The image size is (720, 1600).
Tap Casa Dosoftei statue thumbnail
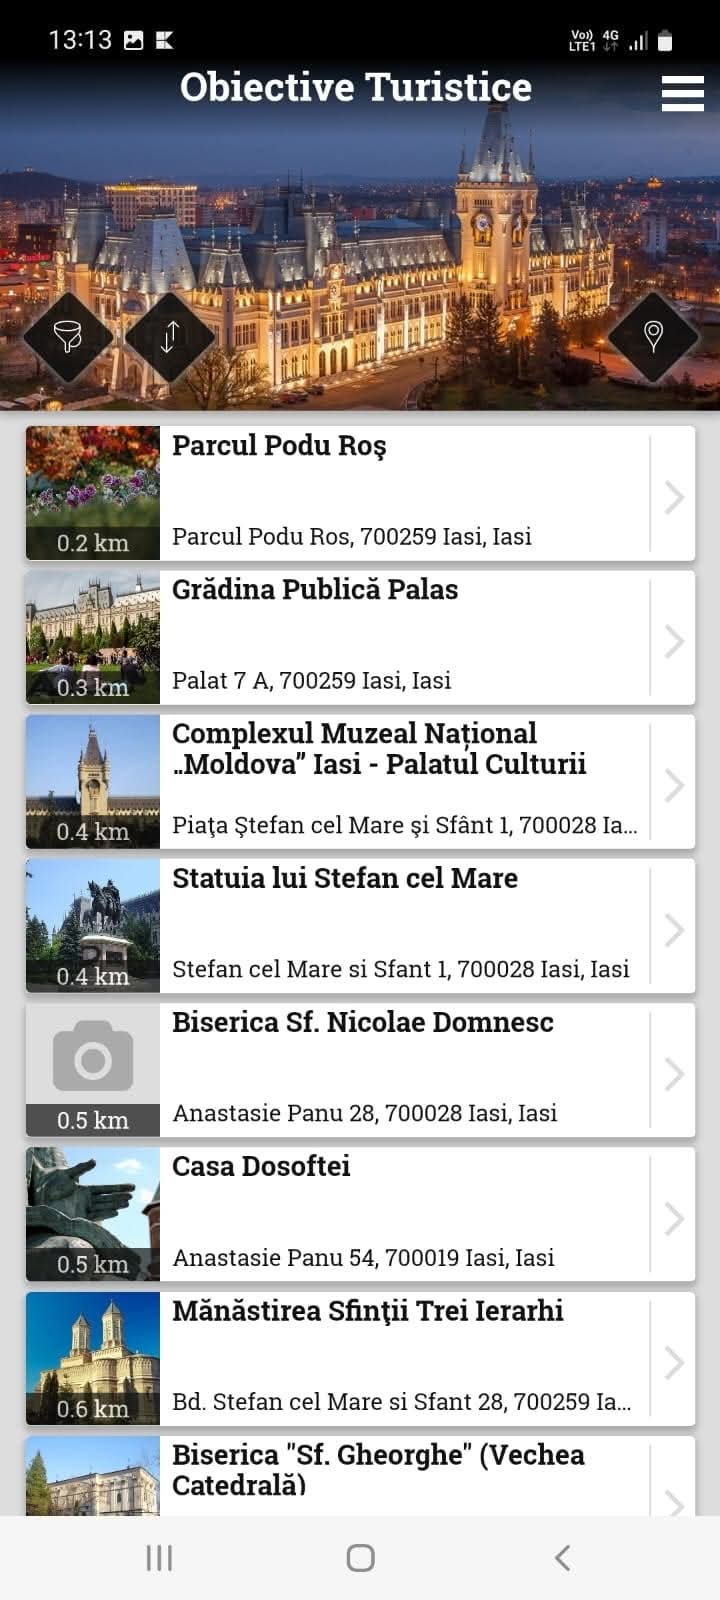(93, 1200)
